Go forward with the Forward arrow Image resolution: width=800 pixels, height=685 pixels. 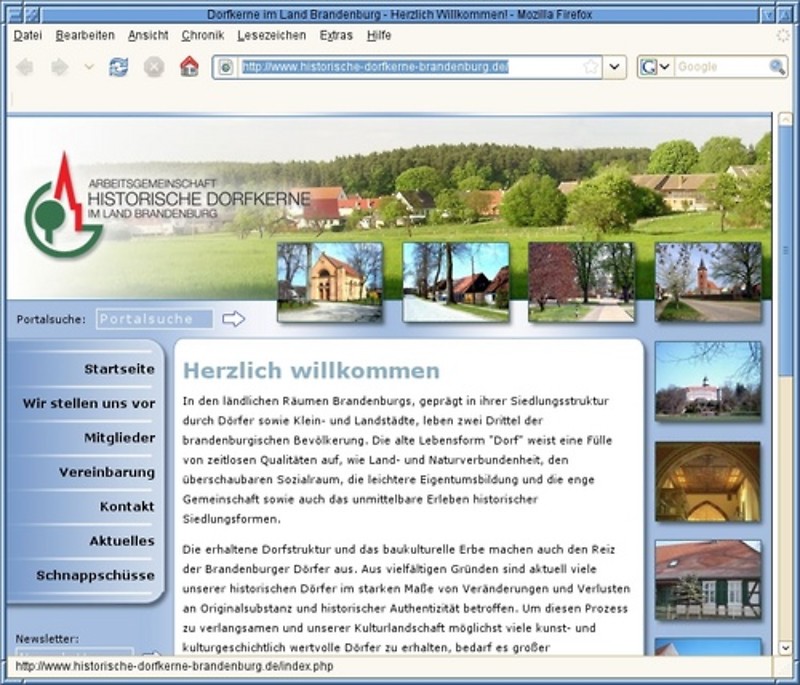coord(60,67)
